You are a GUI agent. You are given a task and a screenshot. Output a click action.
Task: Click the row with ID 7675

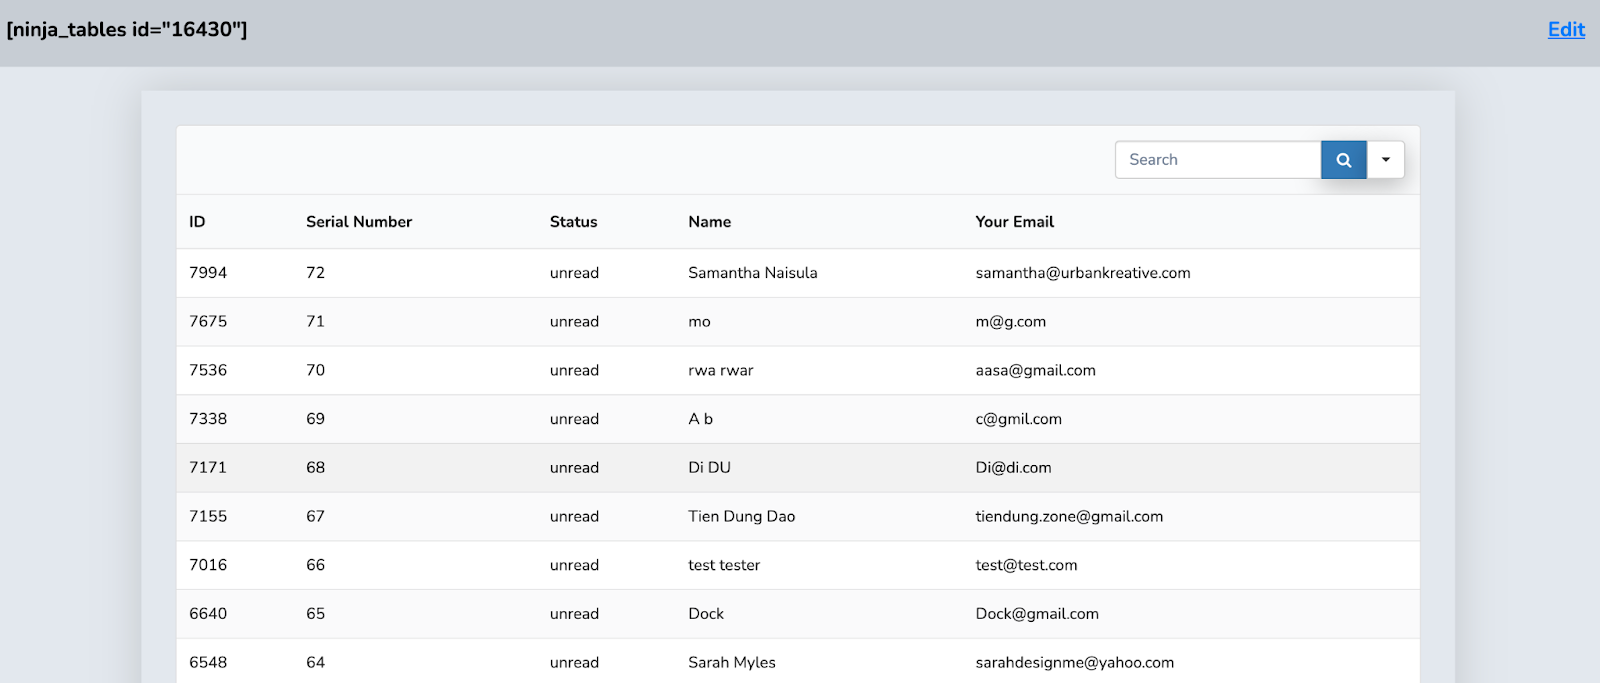click(x=208, y=322)
